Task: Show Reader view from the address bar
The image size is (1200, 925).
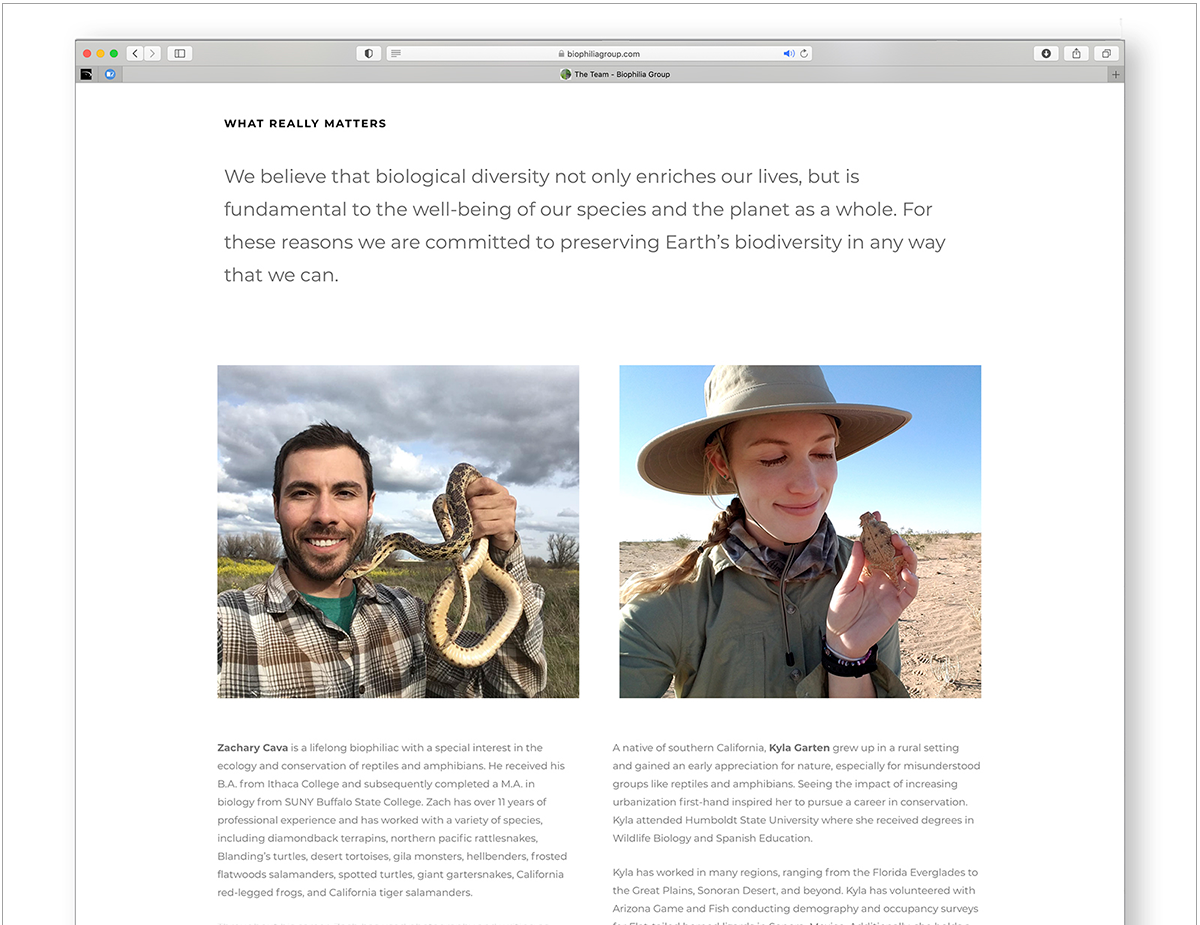Action: [x=396, y=54]
